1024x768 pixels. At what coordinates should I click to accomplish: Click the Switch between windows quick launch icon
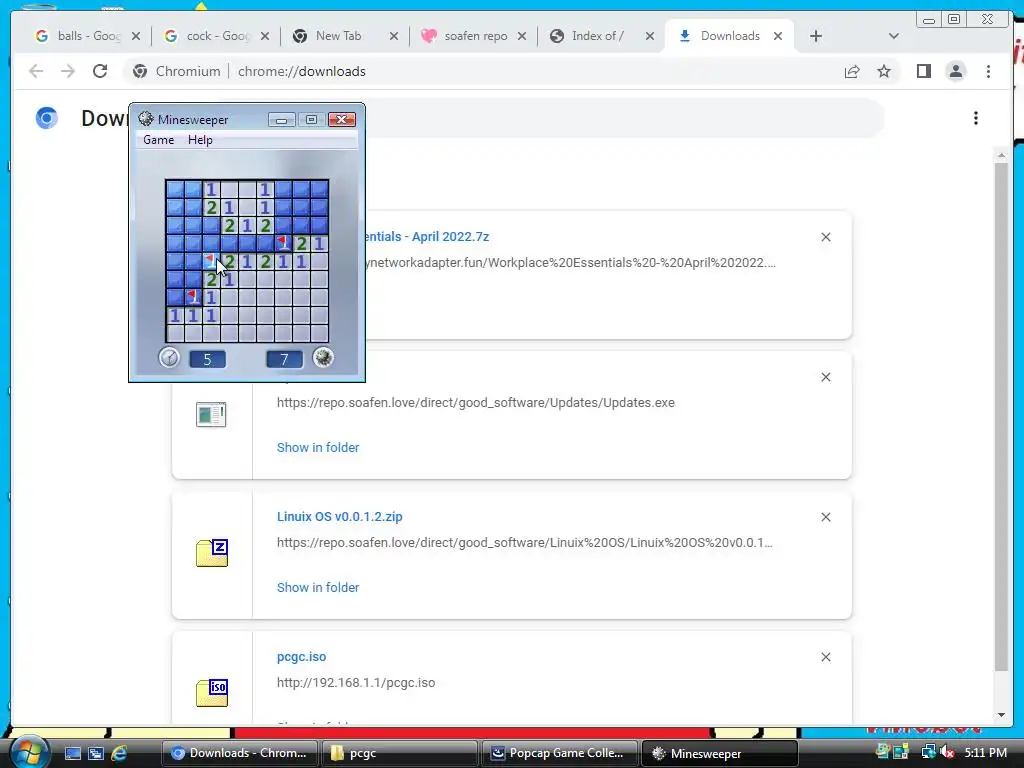tap(96, 753)
